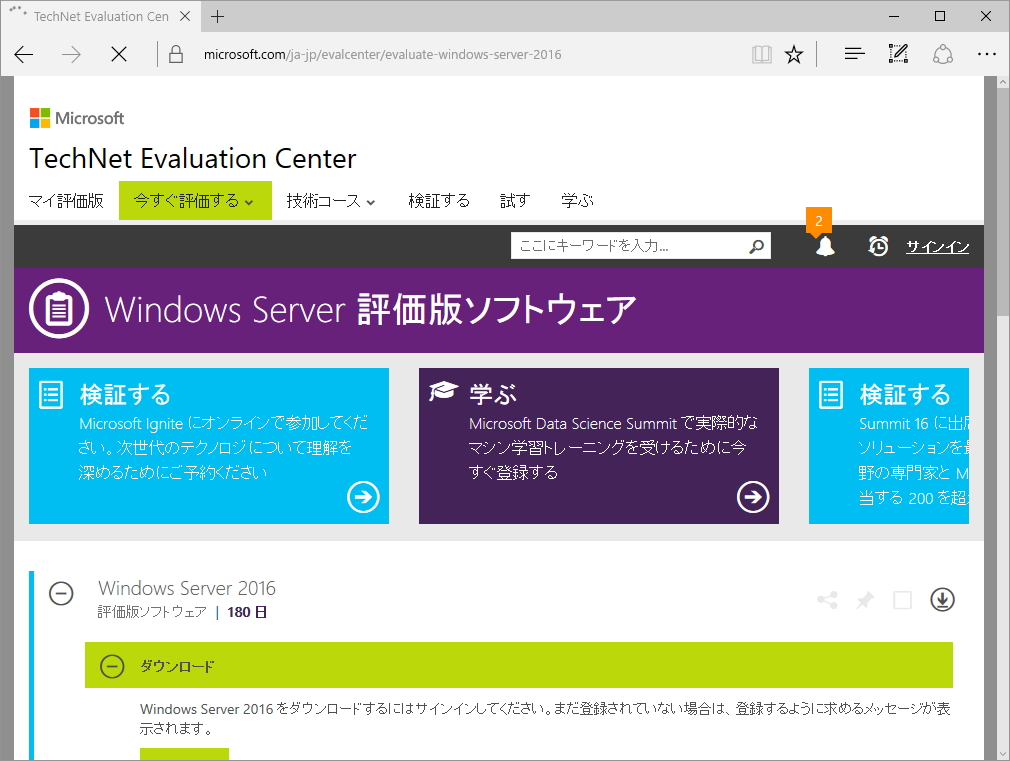Click the share icon for Windows Server 2016
Viewport: 1010px width, 761px height.
[x=827, y=600]
